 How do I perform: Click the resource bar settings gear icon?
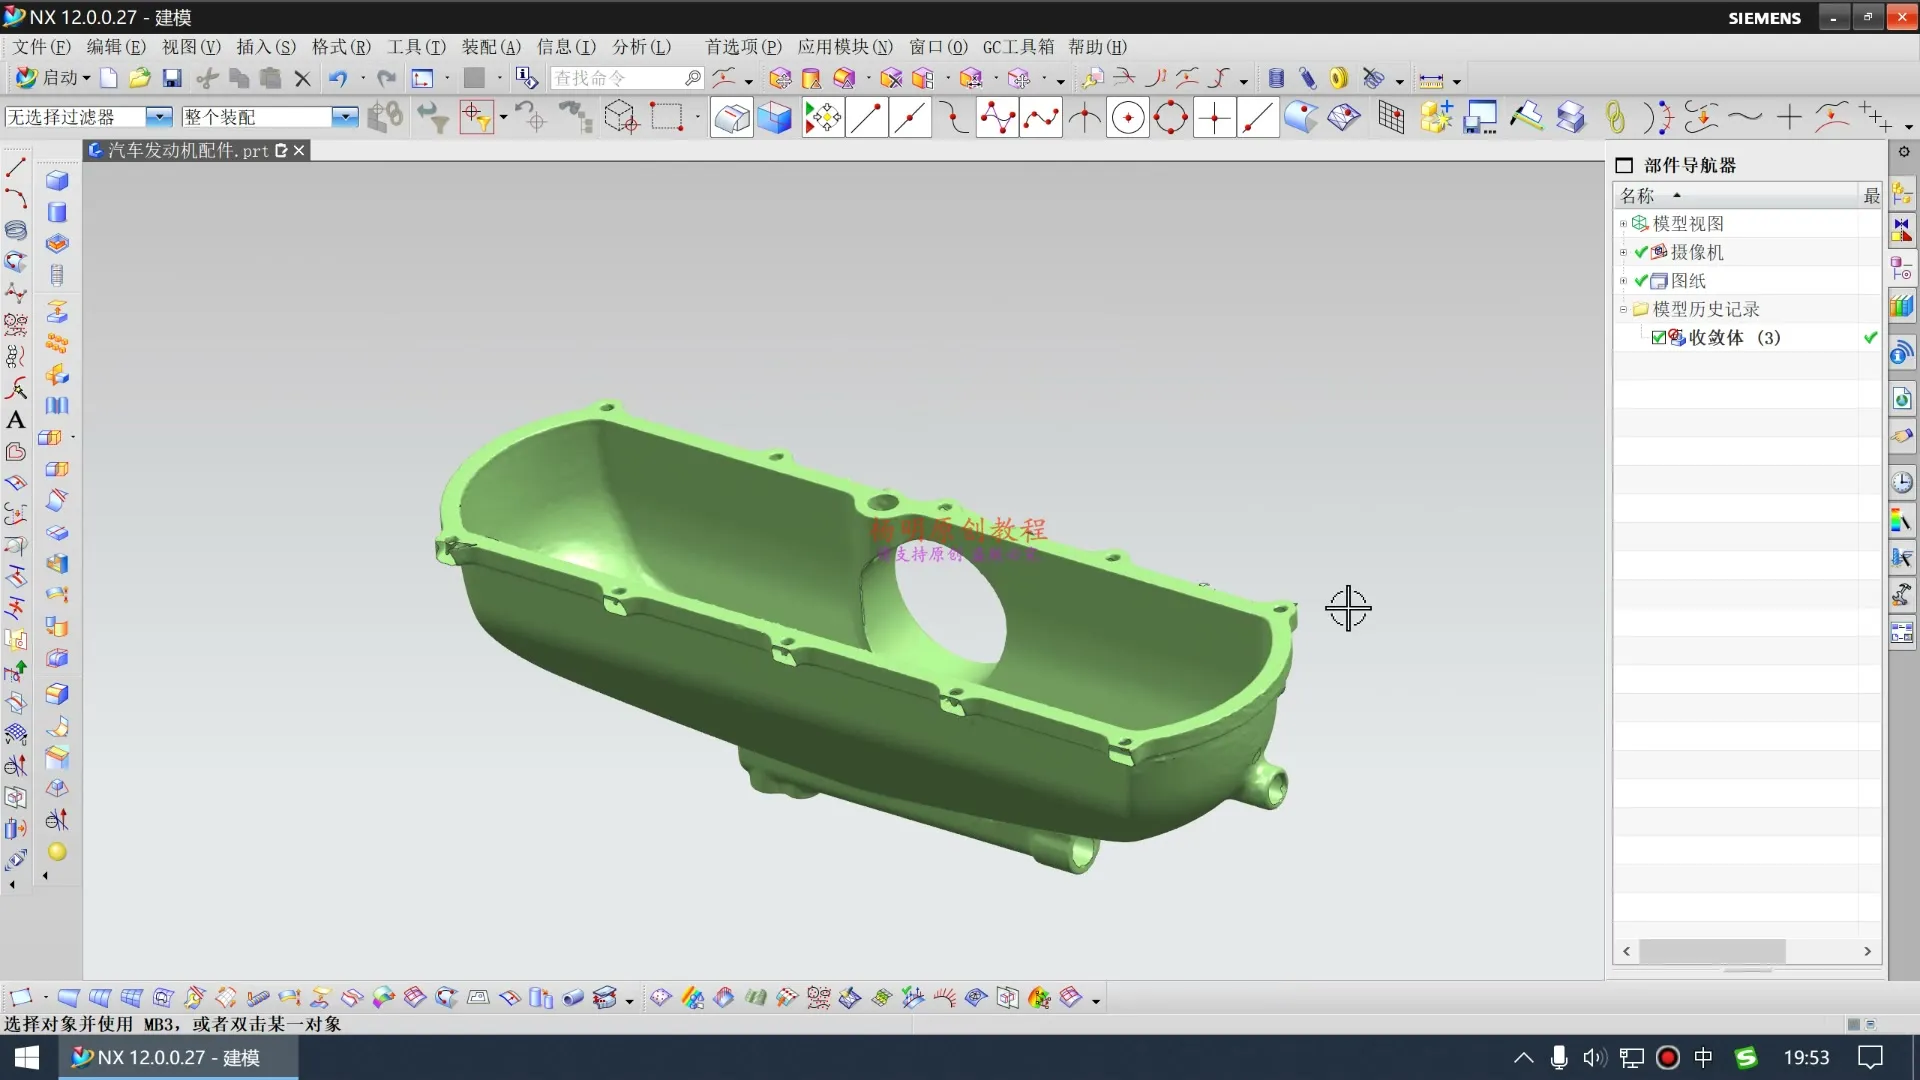tap(1903, 152)
